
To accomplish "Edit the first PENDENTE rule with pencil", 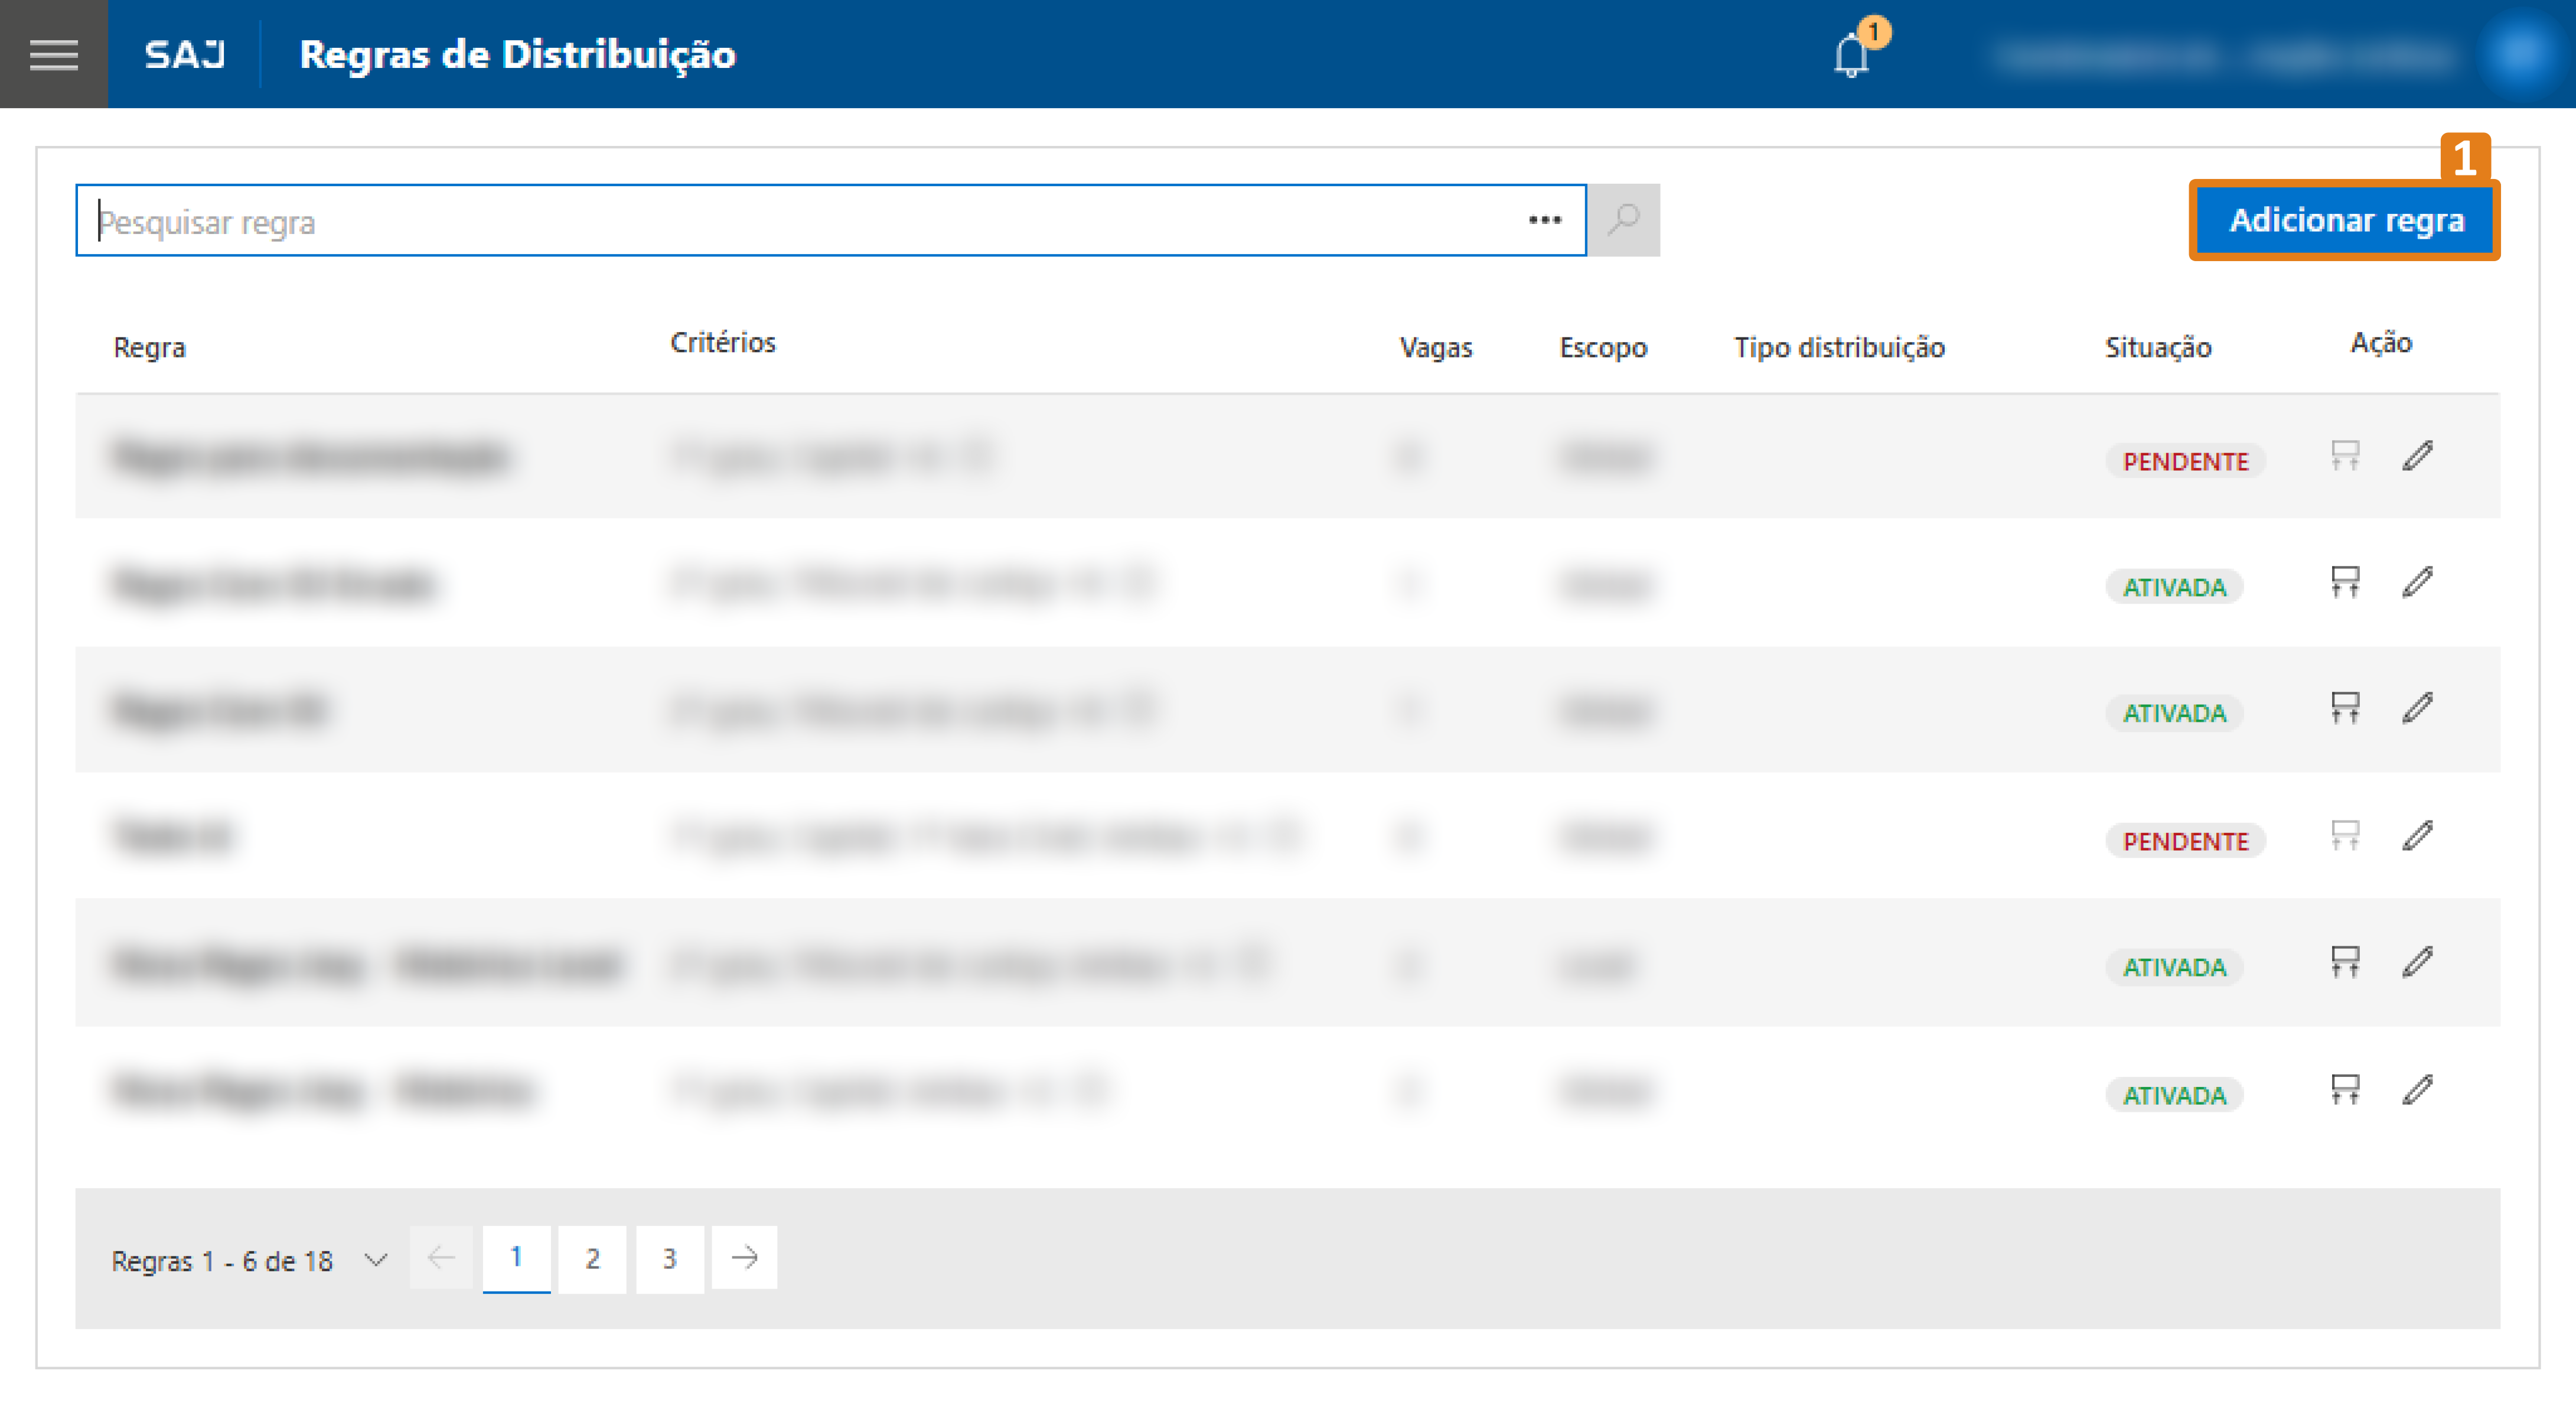I will point(2417,456).
